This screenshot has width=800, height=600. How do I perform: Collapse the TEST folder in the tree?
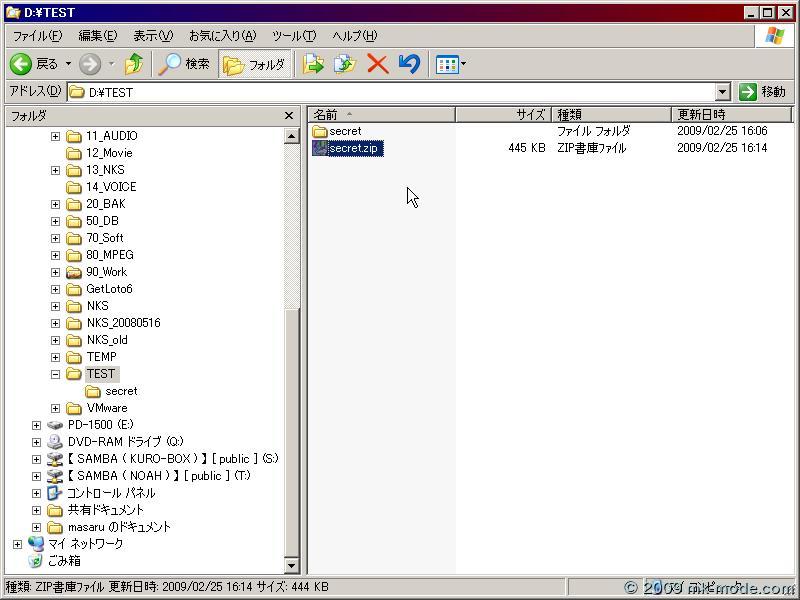pos(56,373)
